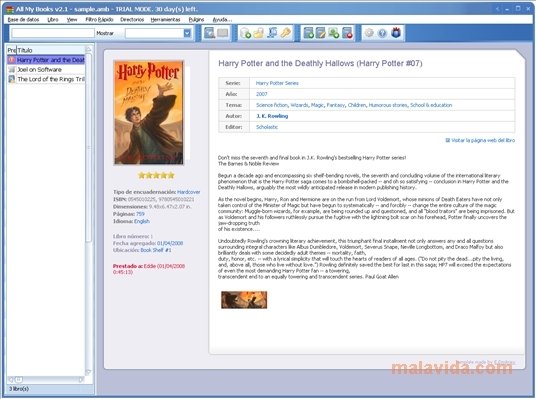This screenshot has height=399, width=536.
Task: Open the Herramientas menu
Action: pos(165,19)
